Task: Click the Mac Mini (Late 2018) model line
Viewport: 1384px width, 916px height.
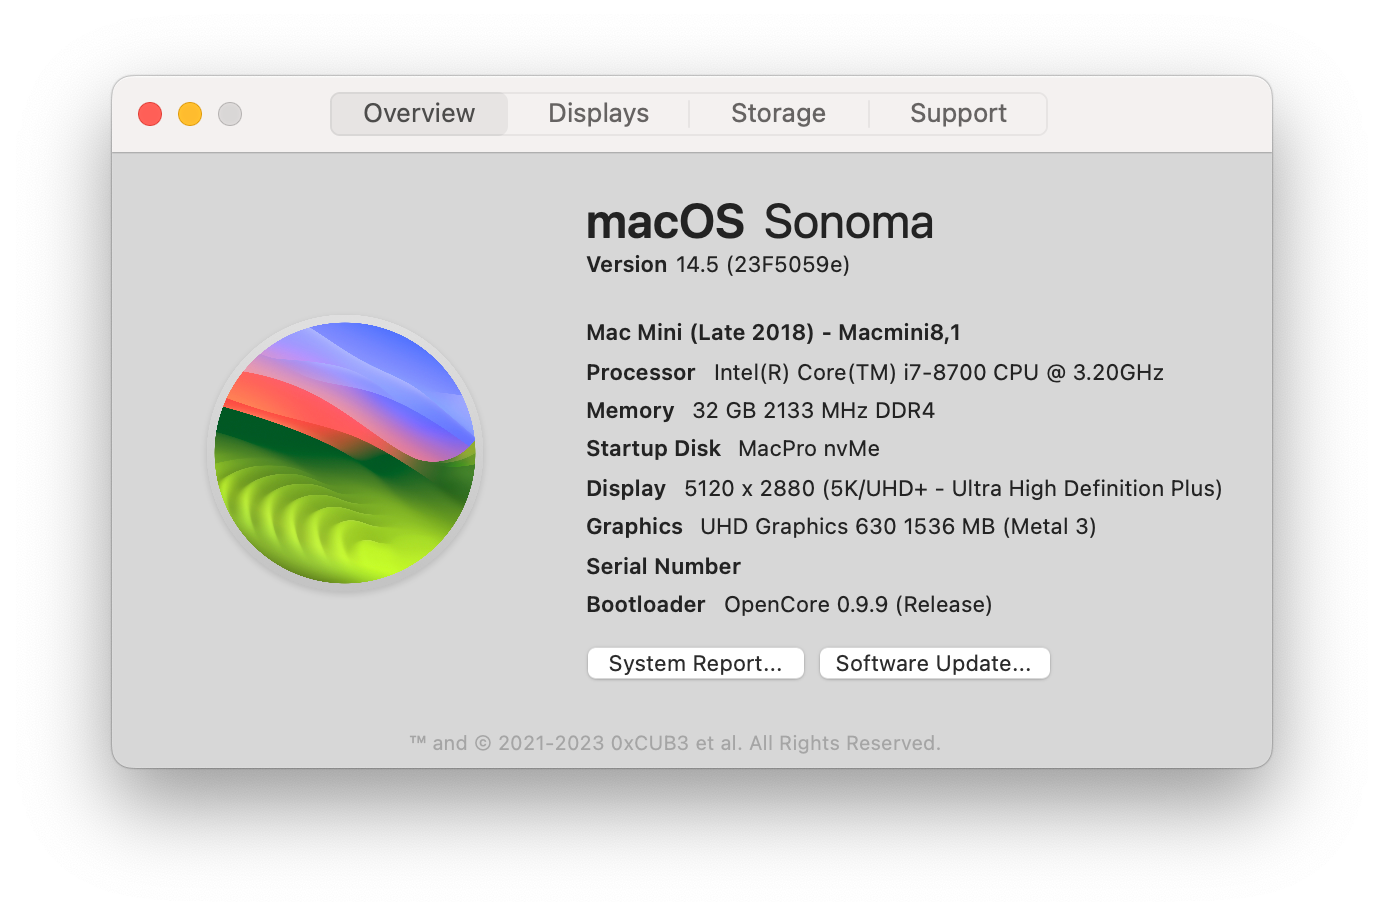Action: 773,333
